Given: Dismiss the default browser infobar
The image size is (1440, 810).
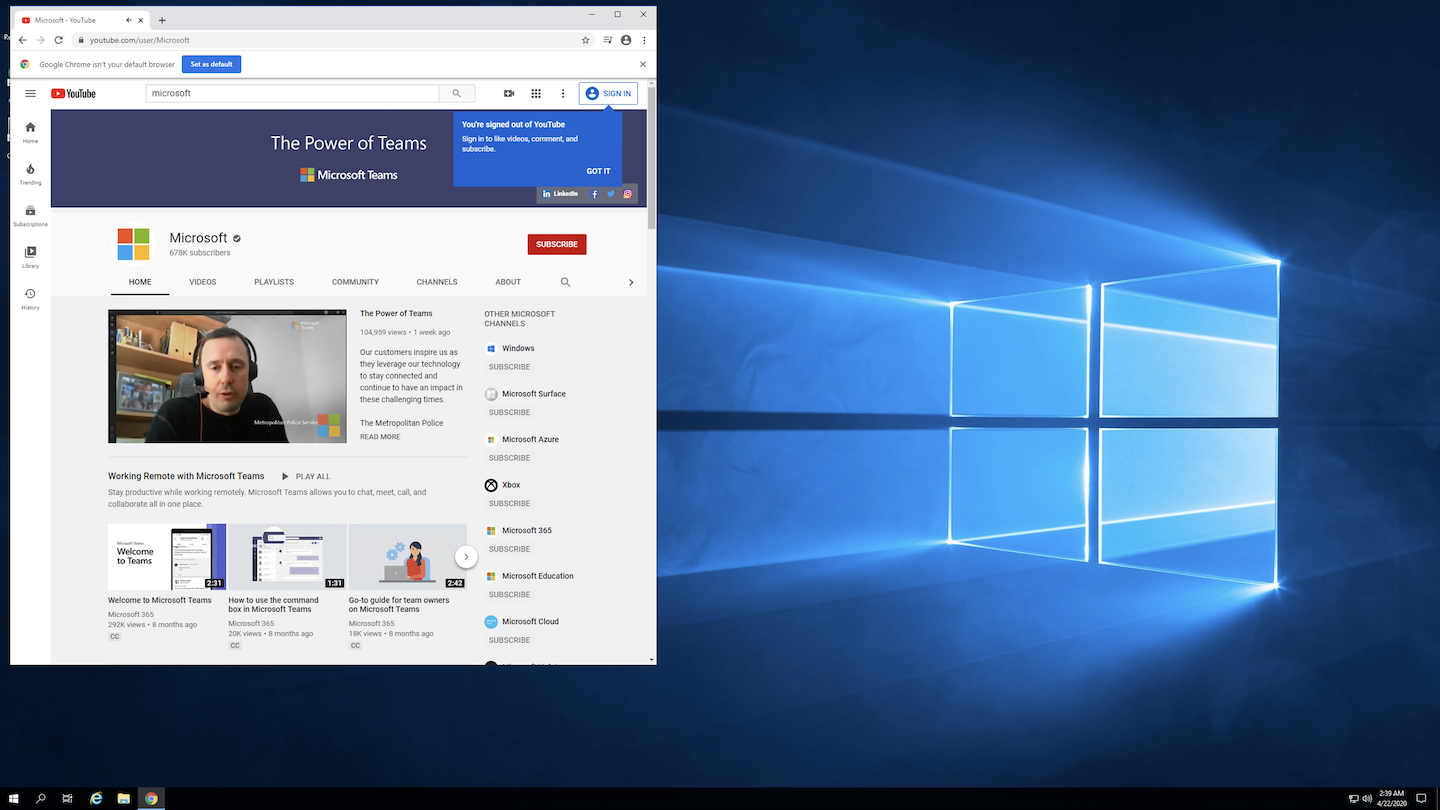Looking at the screenshot, I should (x=642, y=64).
